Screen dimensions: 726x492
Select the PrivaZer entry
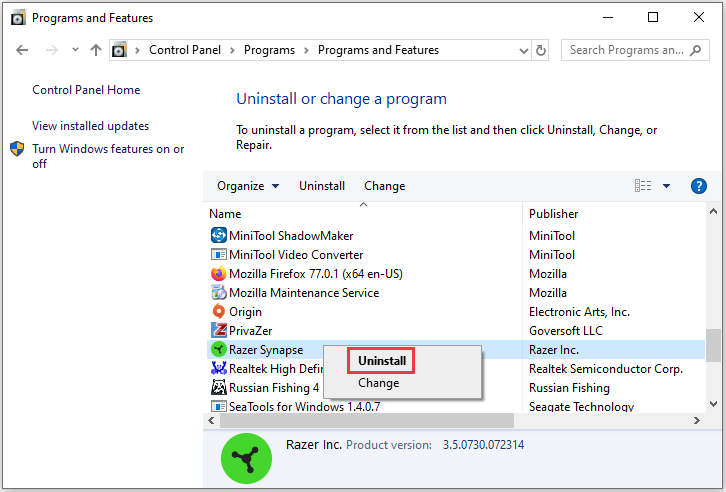[x=250, y=330]
